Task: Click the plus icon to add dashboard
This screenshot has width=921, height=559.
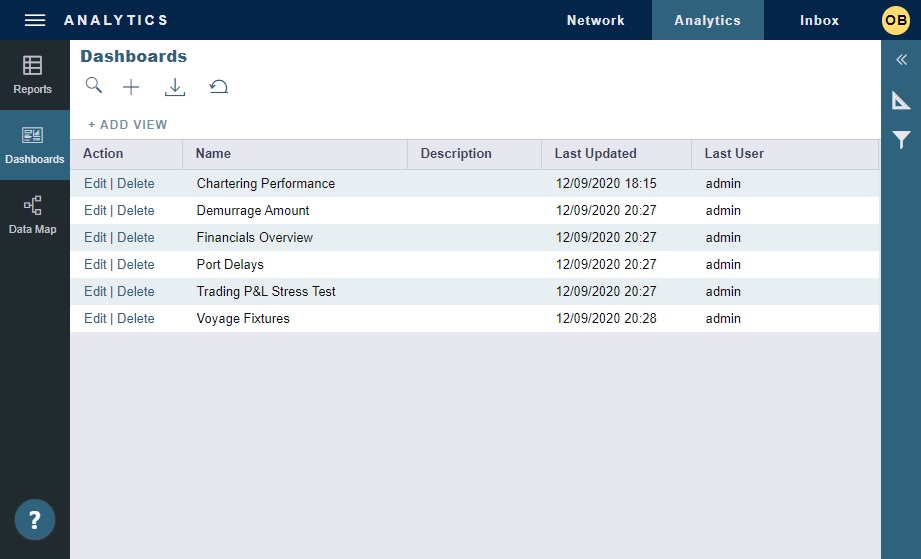Action: (x=131, y=87)
